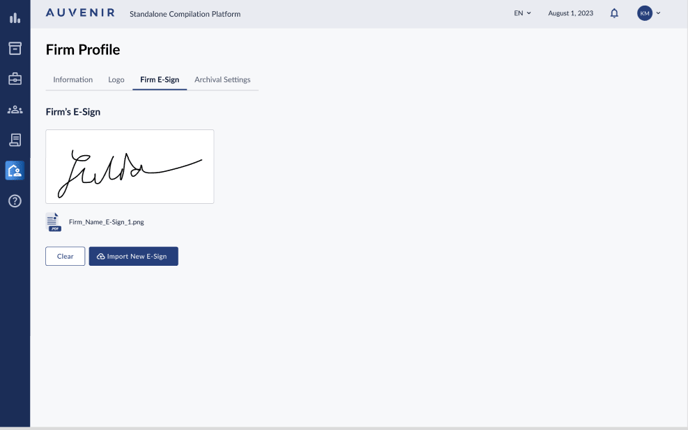Click the signature preview image

[x=130, y=167]
